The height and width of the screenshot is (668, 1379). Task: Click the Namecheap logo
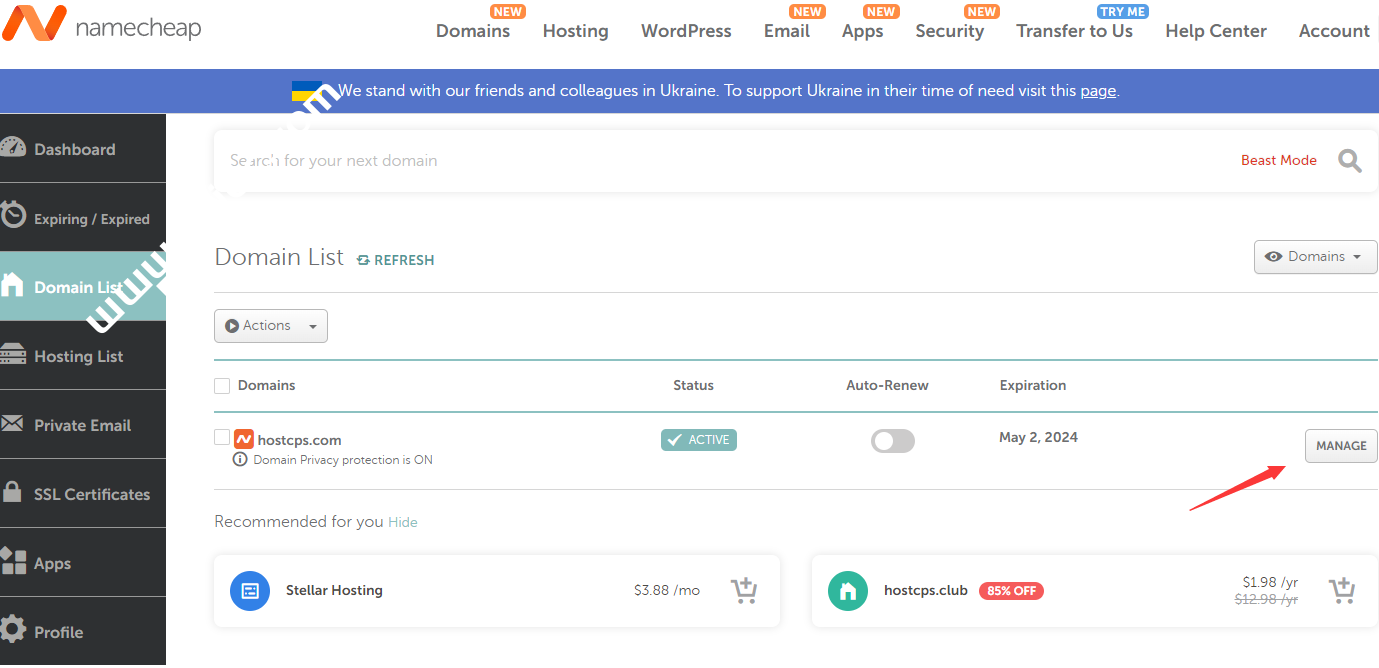[x=101, y=26]
